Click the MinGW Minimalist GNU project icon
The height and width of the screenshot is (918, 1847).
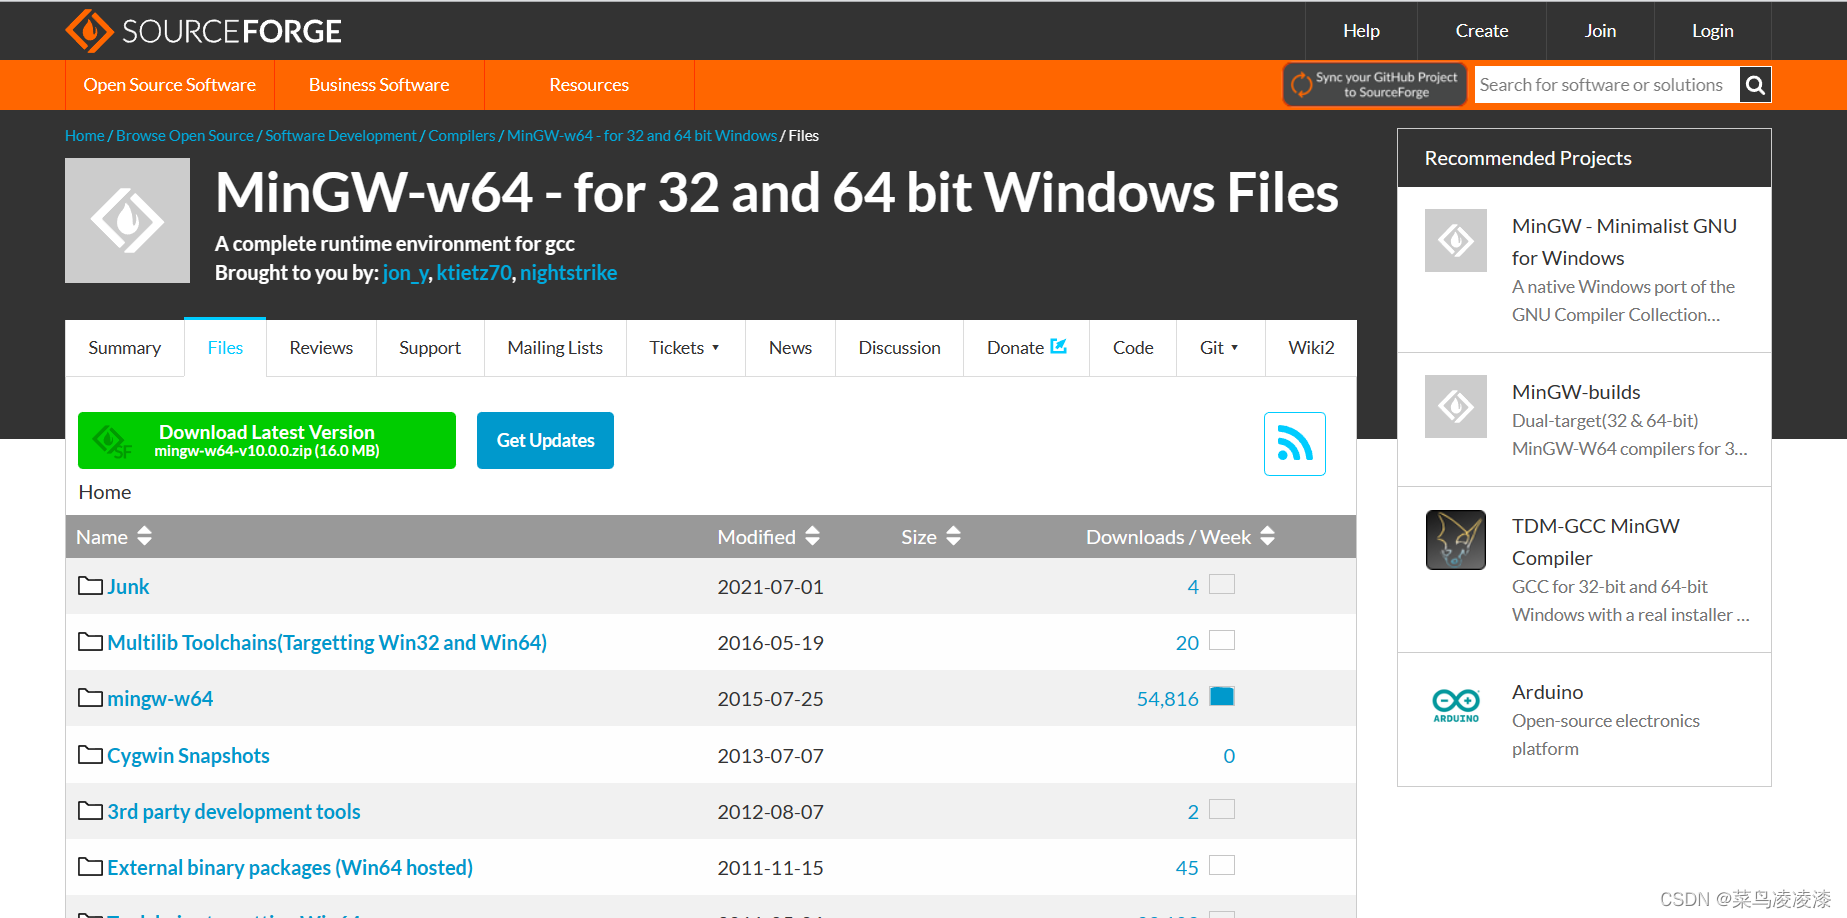pos(1456,240)
